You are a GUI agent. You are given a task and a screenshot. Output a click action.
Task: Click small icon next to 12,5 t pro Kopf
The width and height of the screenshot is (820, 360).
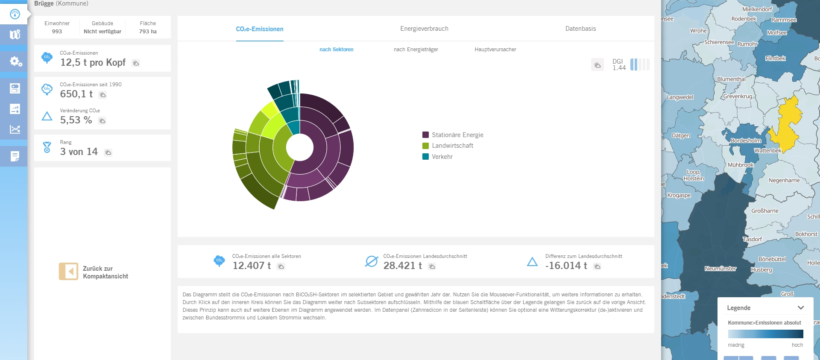136,63
